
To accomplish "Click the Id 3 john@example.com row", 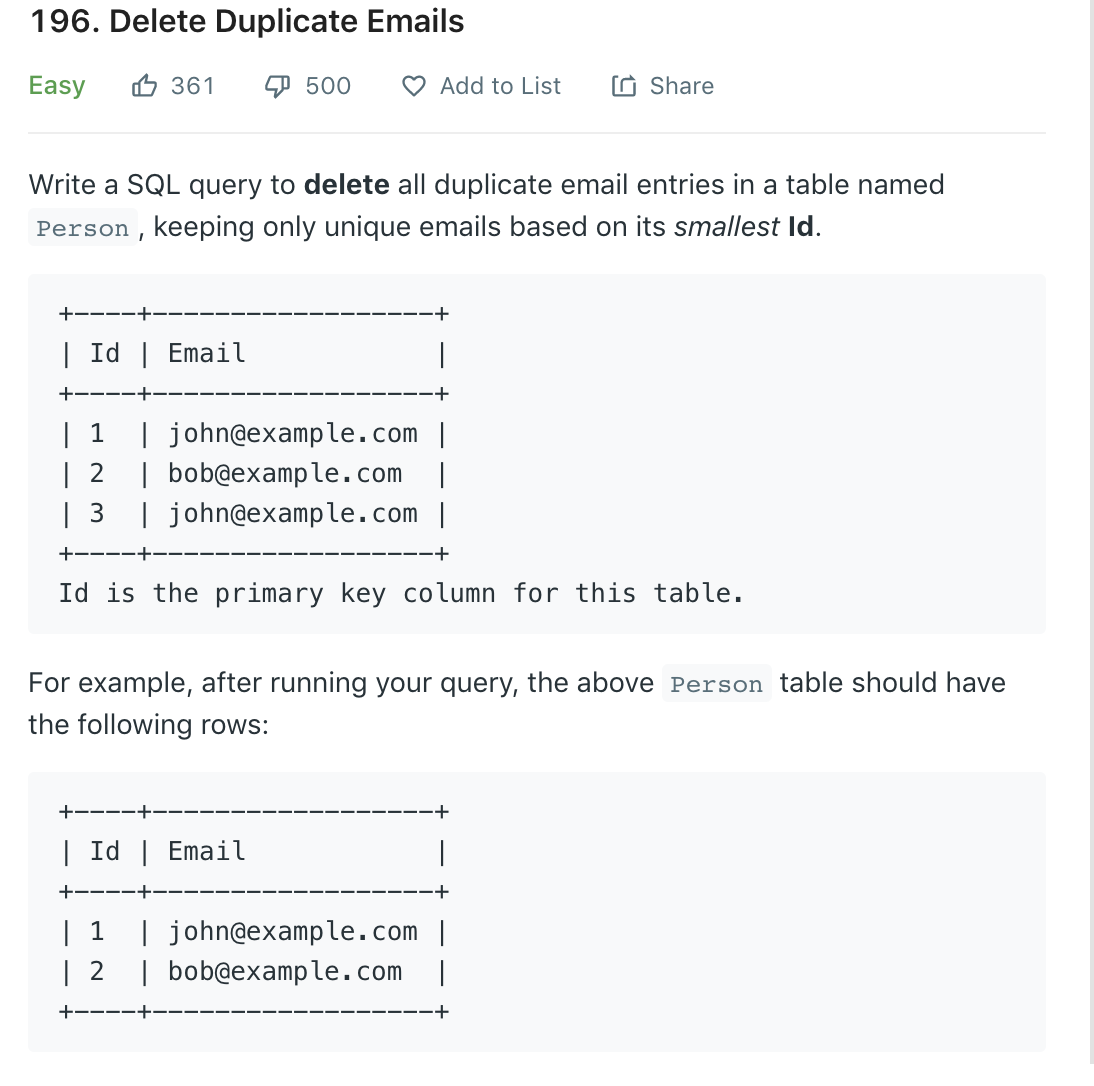I will (253, 514).
